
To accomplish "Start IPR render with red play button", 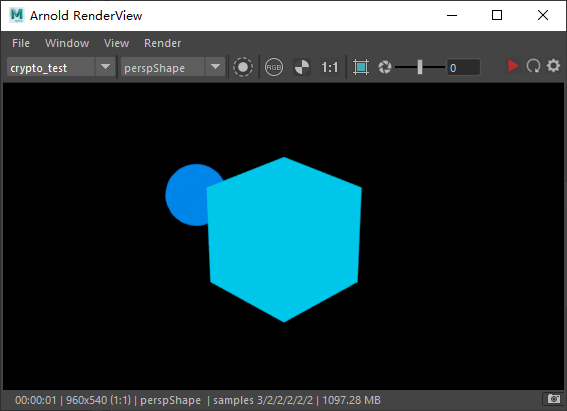I will 513,66.
